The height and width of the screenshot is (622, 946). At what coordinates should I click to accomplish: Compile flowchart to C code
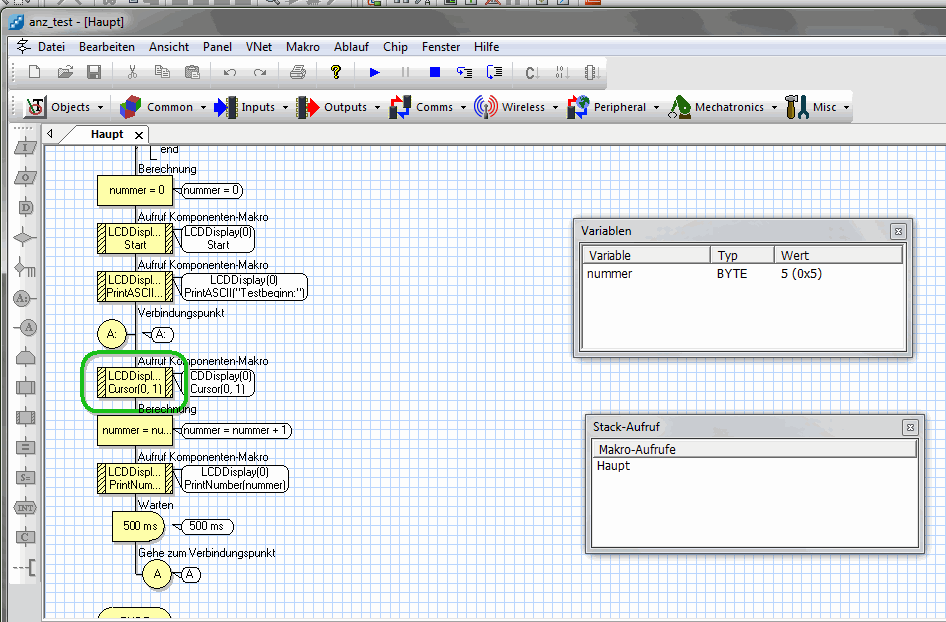pos(532,73)
